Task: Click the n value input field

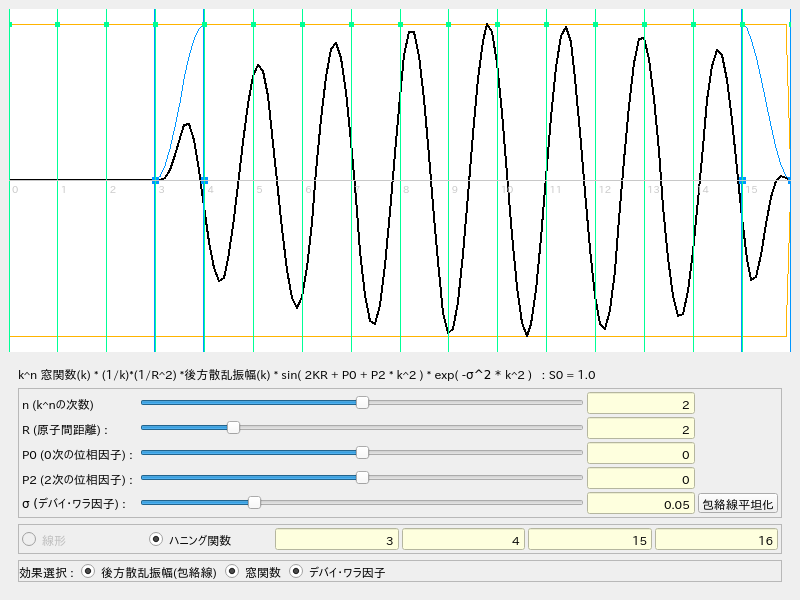Action: coord(640,404)
